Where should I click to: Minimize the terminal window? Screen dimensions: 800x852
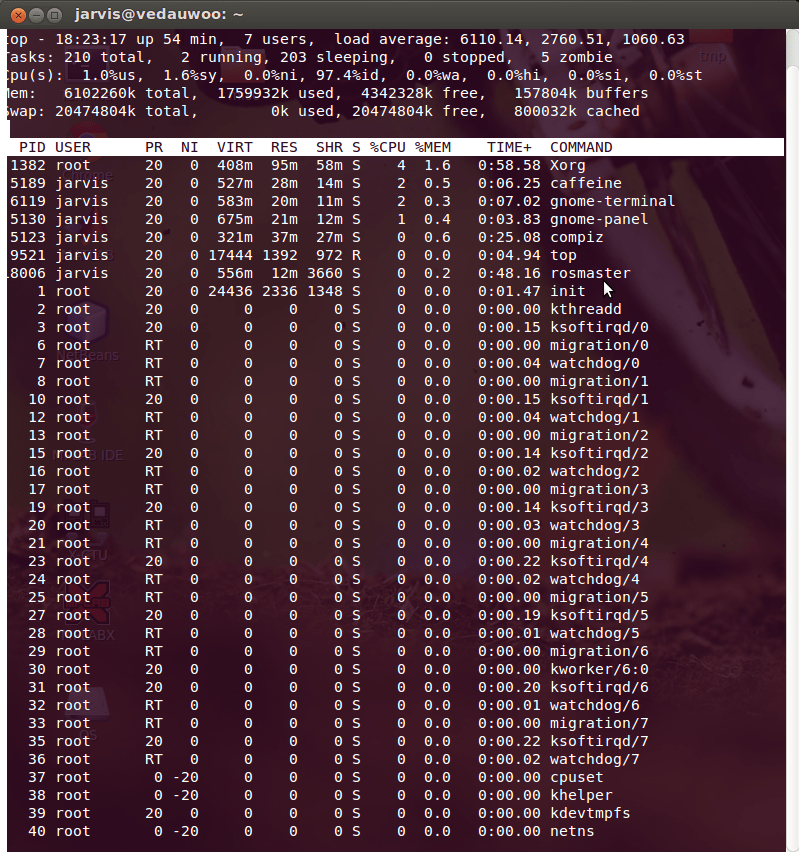pyautogui.click(x=37, y=15)
